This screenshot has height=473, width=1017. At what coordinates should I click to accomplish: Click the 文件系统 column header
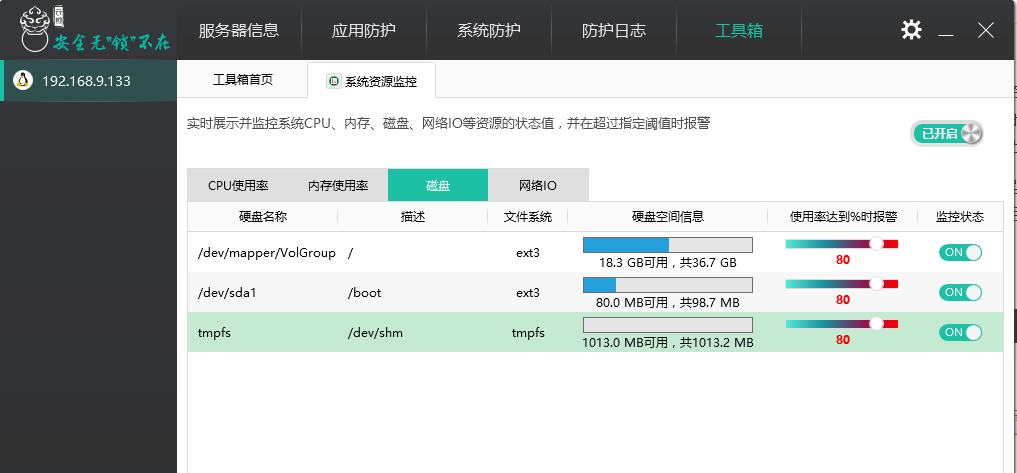[528, 217]
